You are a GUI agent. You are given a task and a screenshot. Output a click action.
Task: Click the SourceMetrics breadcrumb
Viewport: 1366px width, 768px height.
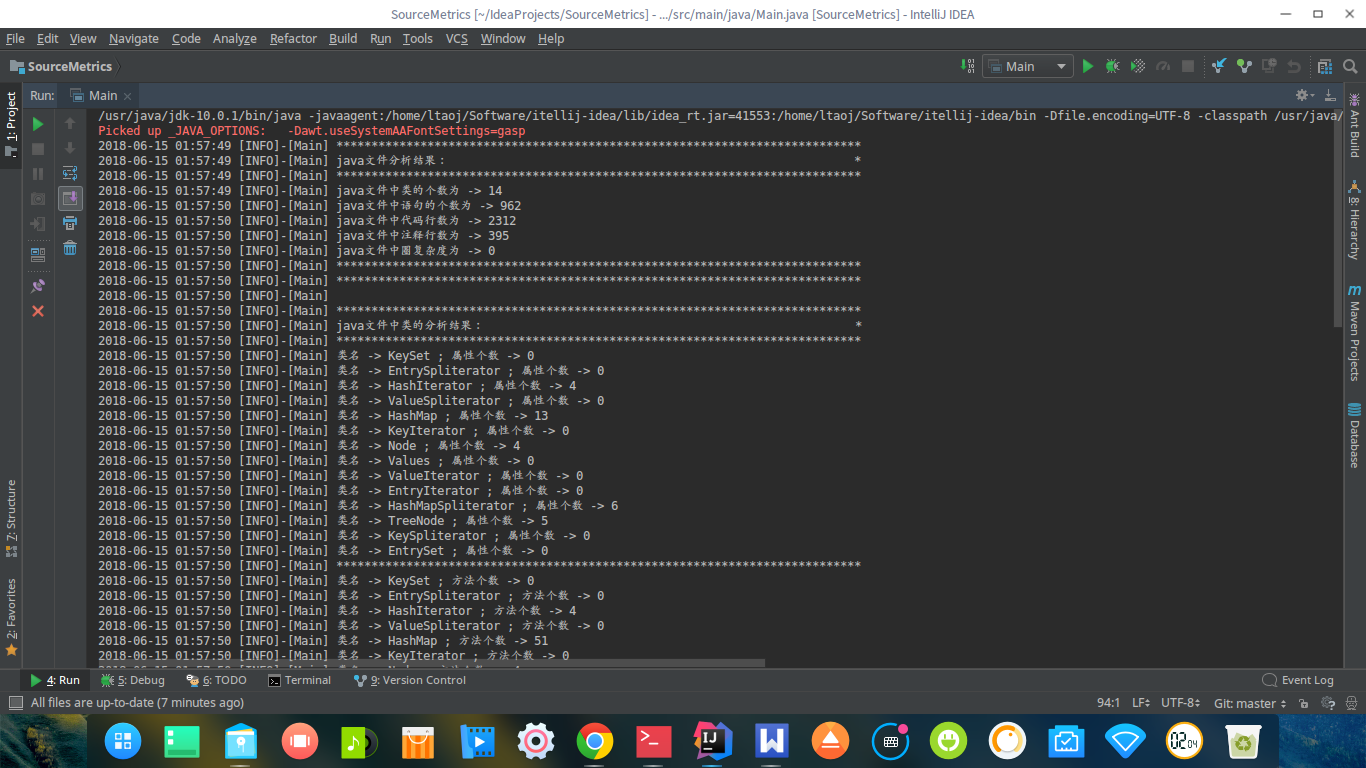pyautogui.click(x=62, y=66)
